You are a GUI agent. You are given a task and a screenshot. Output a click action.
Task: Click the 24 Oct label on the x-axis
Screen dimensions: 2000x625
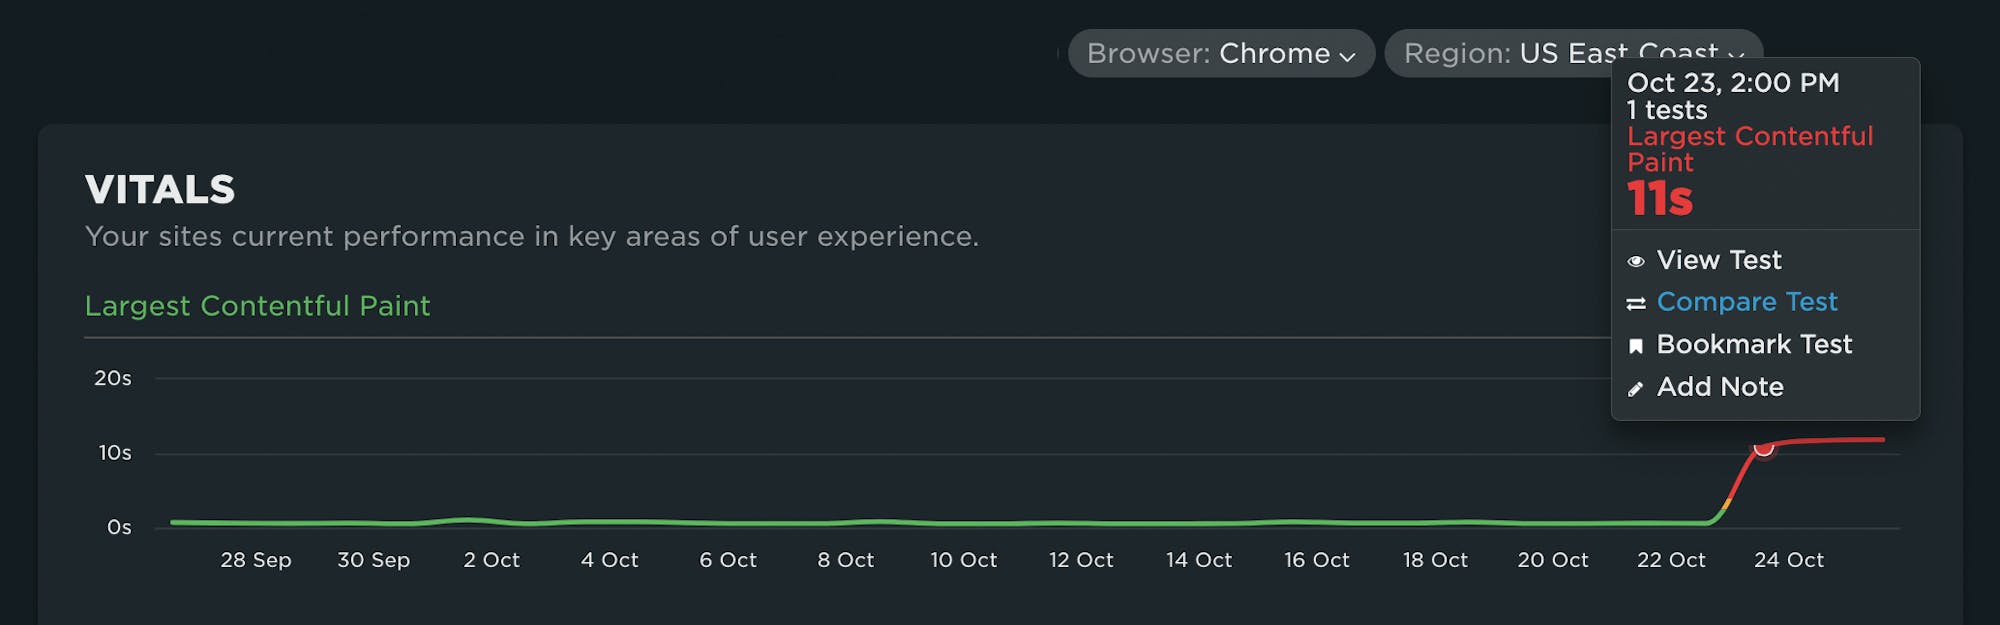pyautogui.click(x=1788, y=560)
